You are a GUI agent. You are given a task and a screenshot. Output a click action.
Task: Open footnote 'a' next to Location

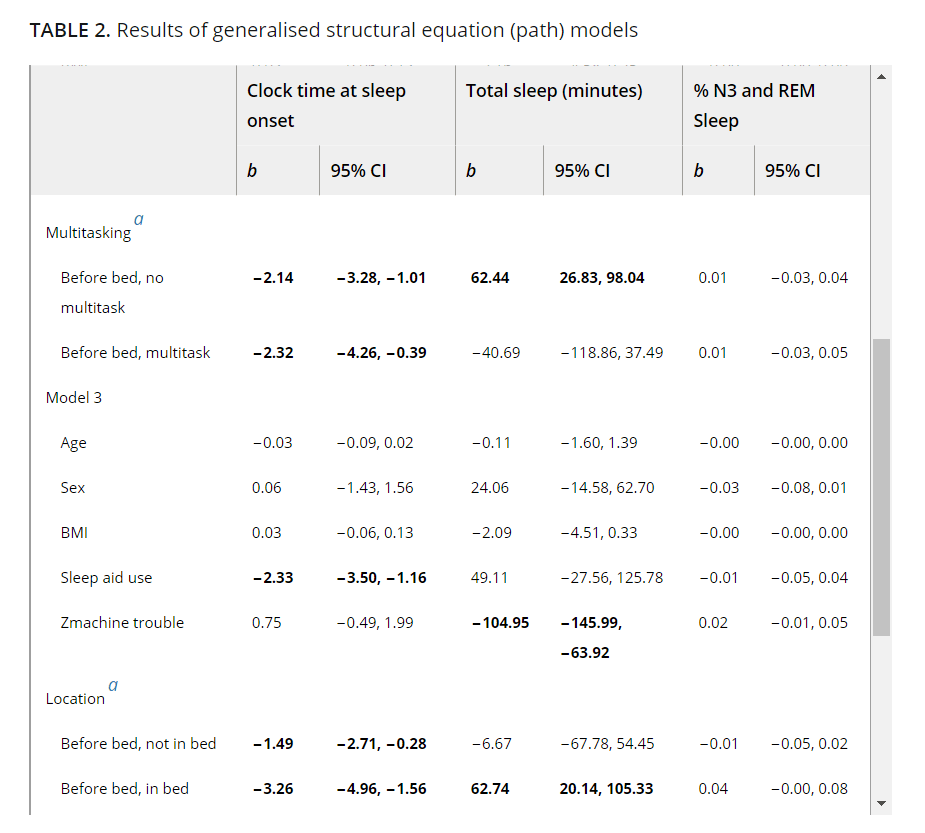click(x=112, y=685)
